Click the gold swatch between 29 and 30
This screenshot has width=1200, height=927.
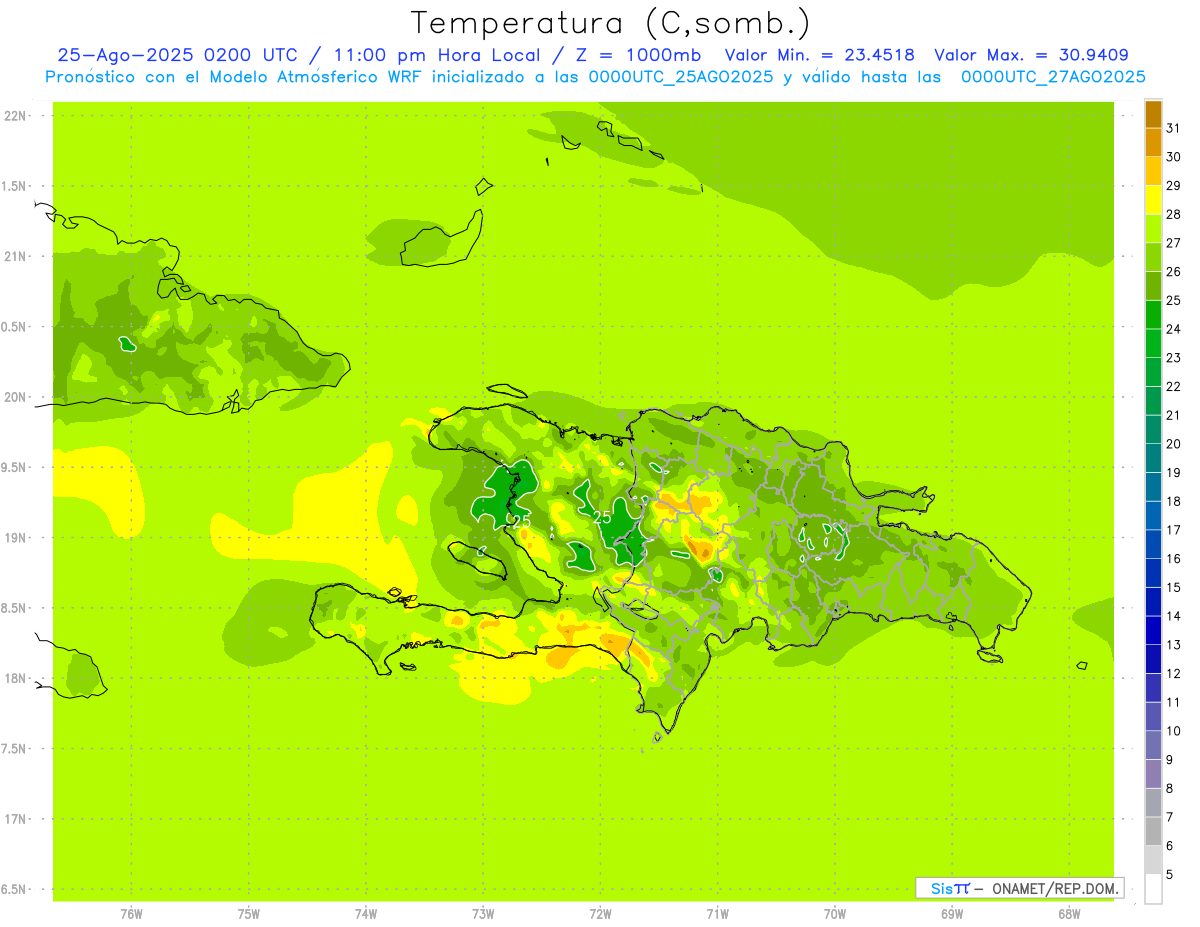pyautogui.click(x=1153, y=171)
